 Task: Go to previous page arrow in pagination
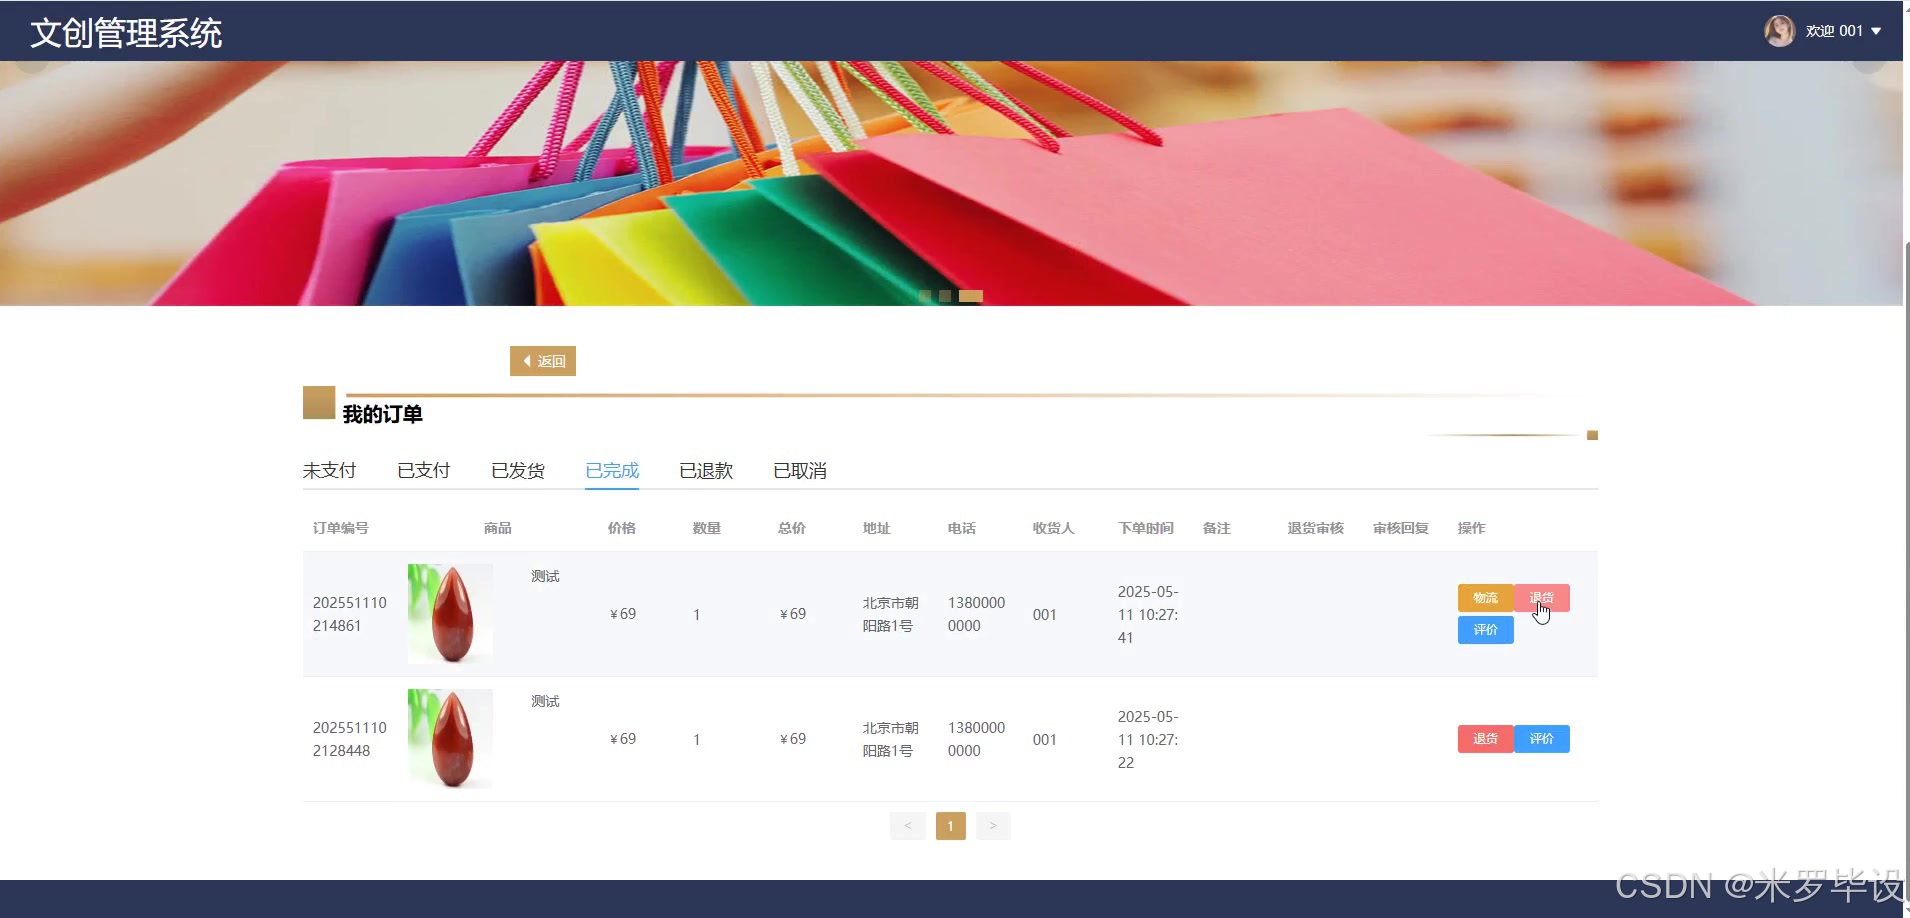[x=907, y=826]
